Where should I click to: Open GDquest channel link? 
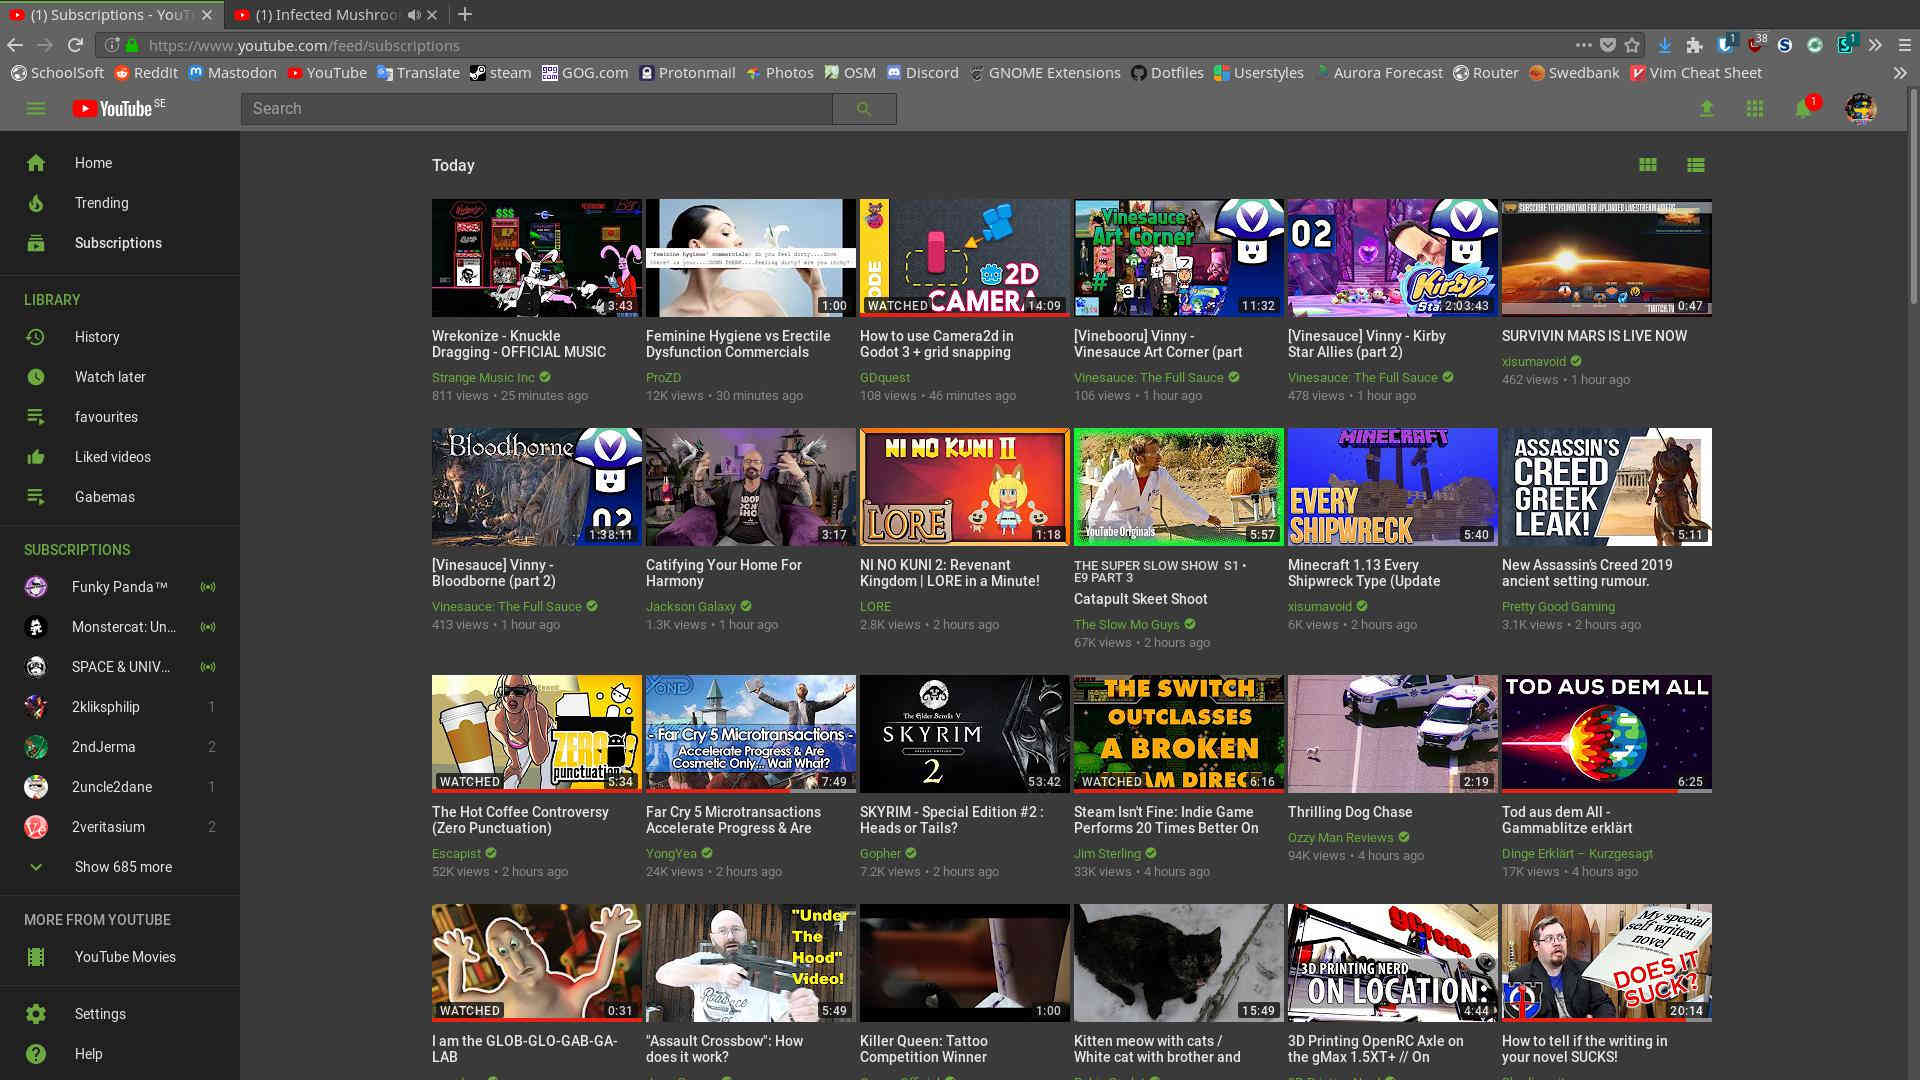tap(885, 378)
